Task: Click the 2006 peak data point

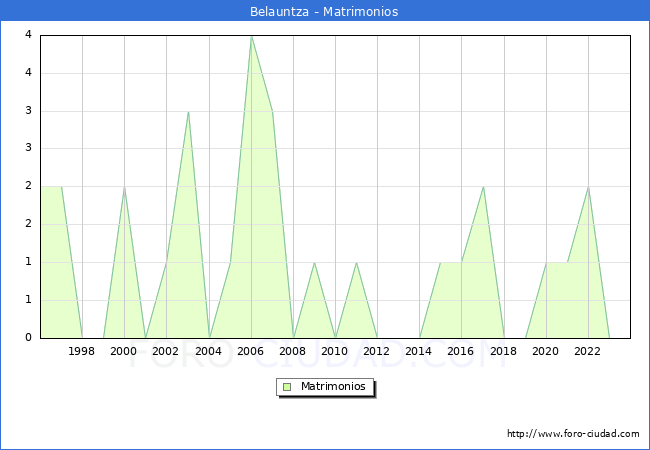Action: click(251, 36)
